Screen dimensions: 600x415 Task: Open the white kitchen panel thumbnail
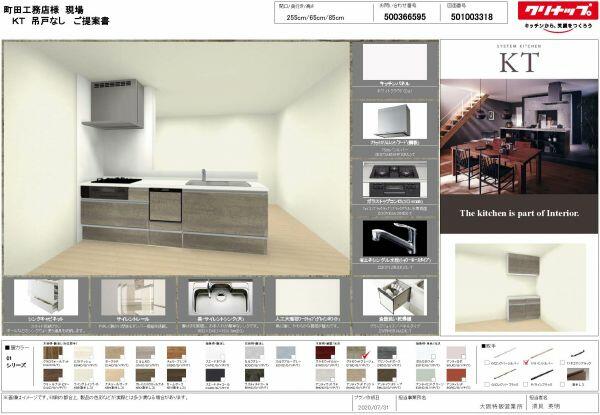tap(395, 62)
